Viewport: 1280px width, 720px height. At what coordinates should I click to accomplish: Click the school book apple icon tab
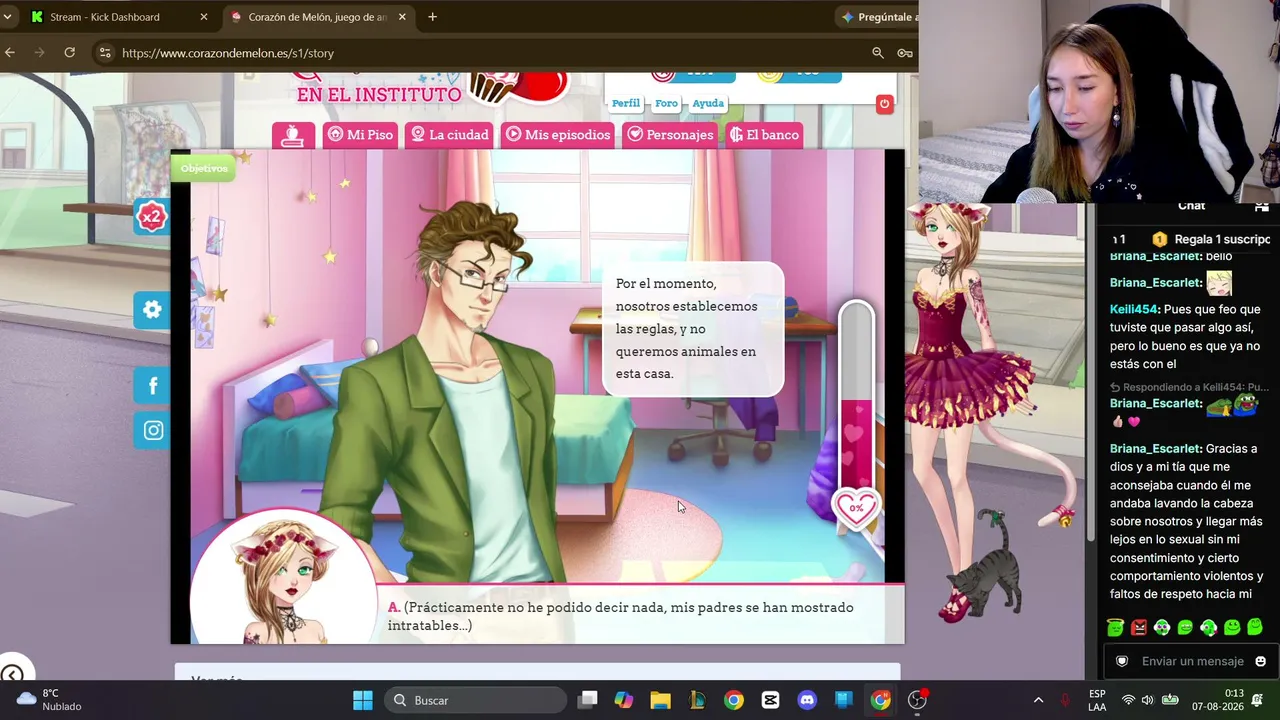point(293,135)
